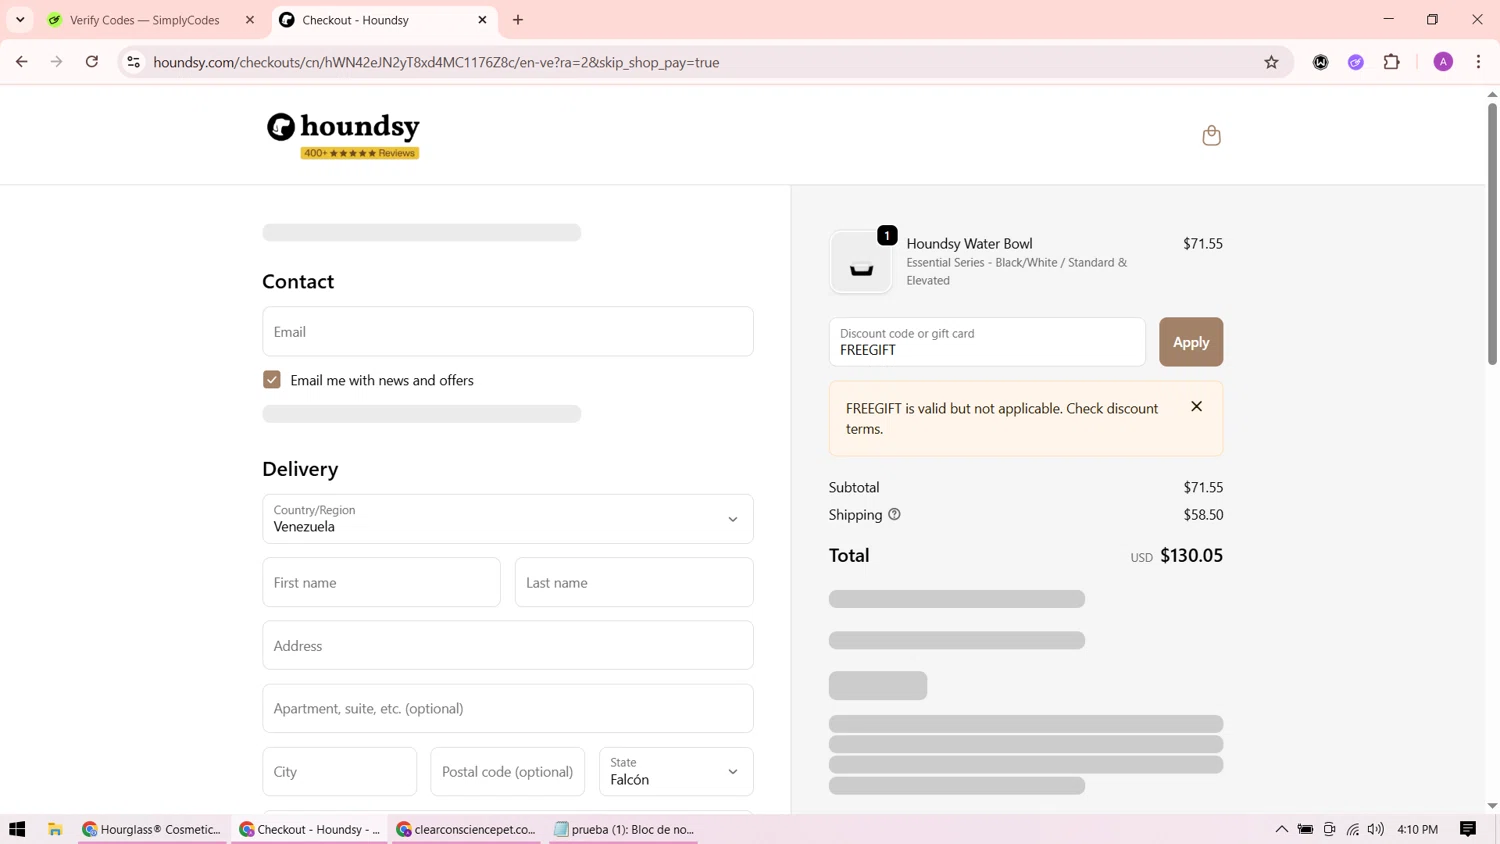Image resolution: width=1500 pixels, height=844 pixels.
Task: Open the volume control icon
Action: [1376, 829]
